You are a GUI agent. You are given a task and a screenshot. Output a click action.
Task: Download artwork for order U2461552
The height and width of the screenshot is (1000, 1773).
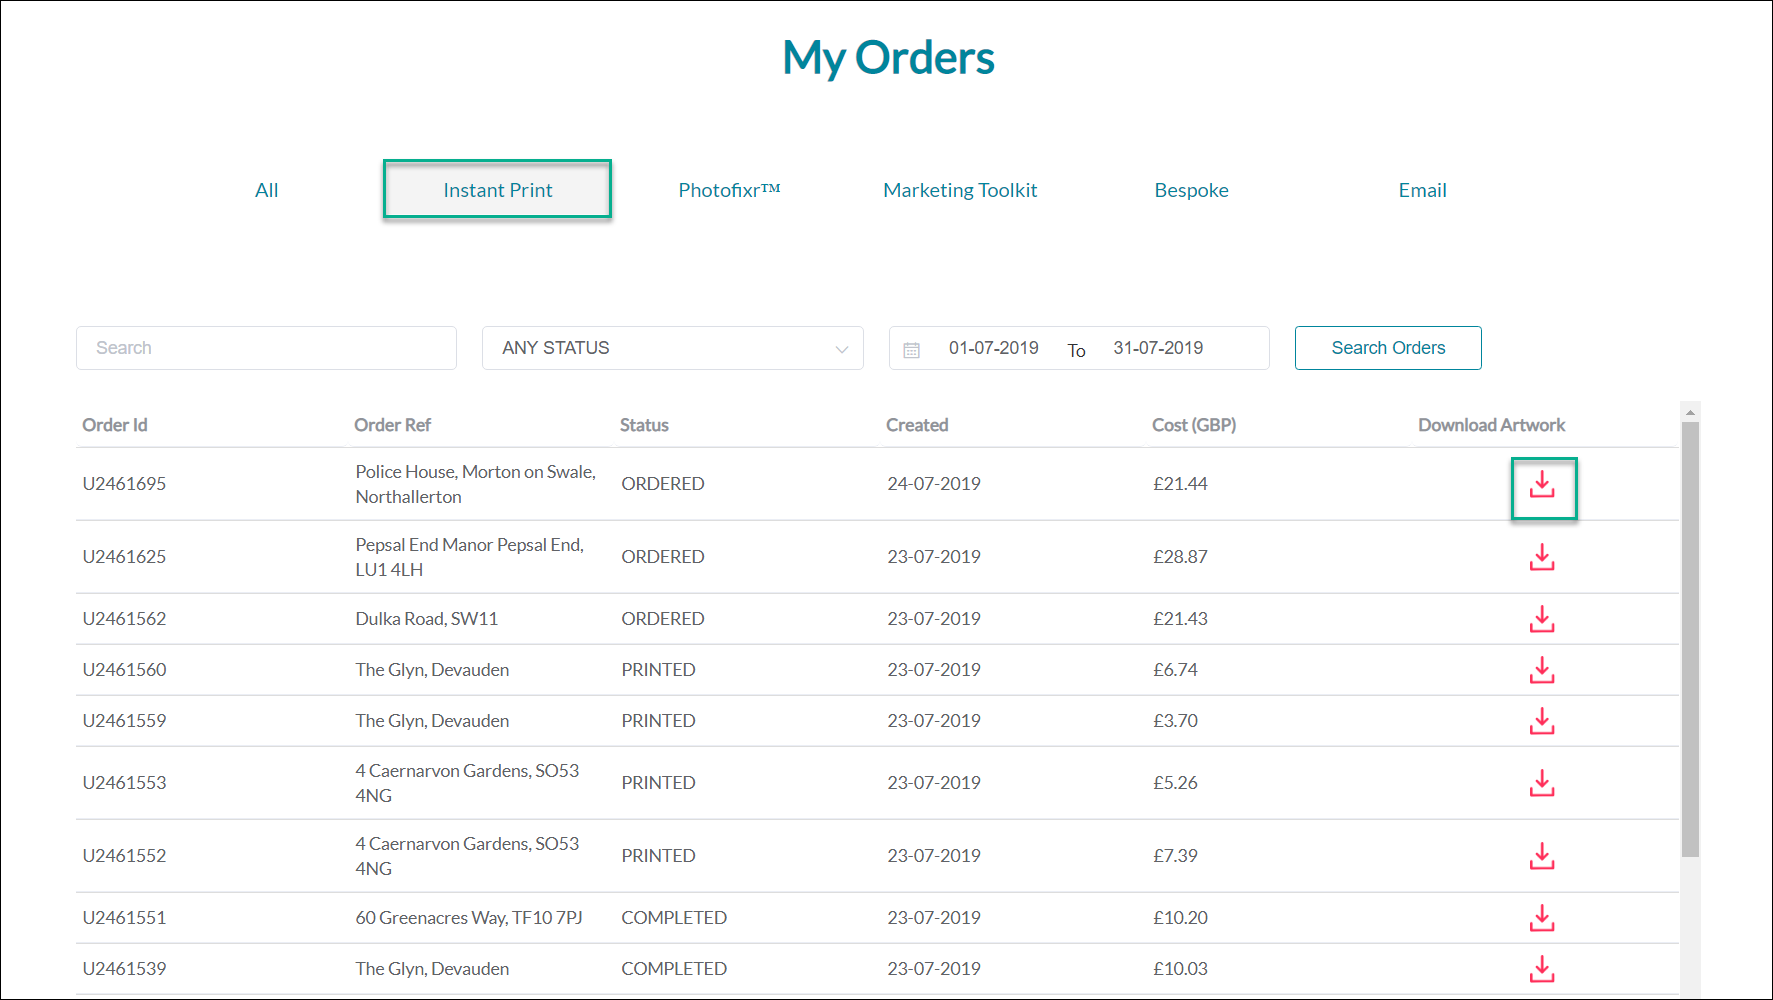(1542, 857)
